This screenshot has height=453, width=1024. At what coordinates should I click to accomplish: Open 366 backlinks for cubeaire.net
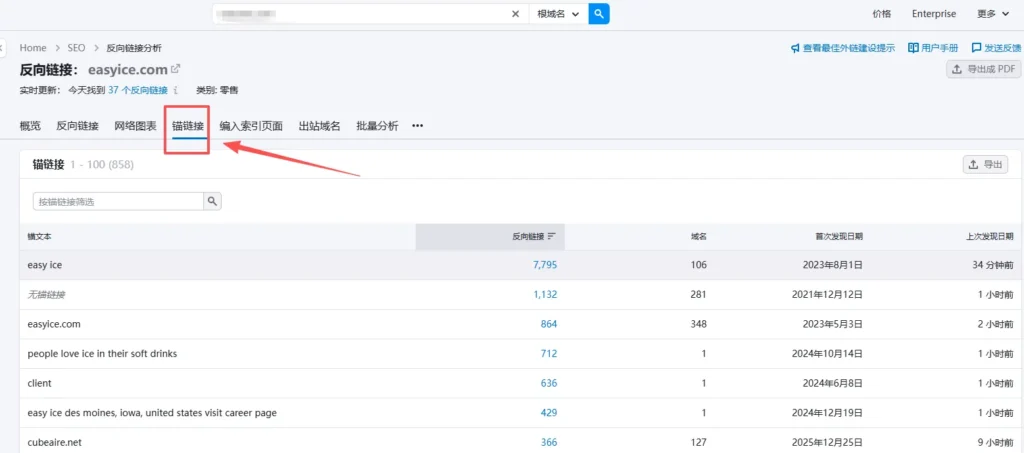549,442
